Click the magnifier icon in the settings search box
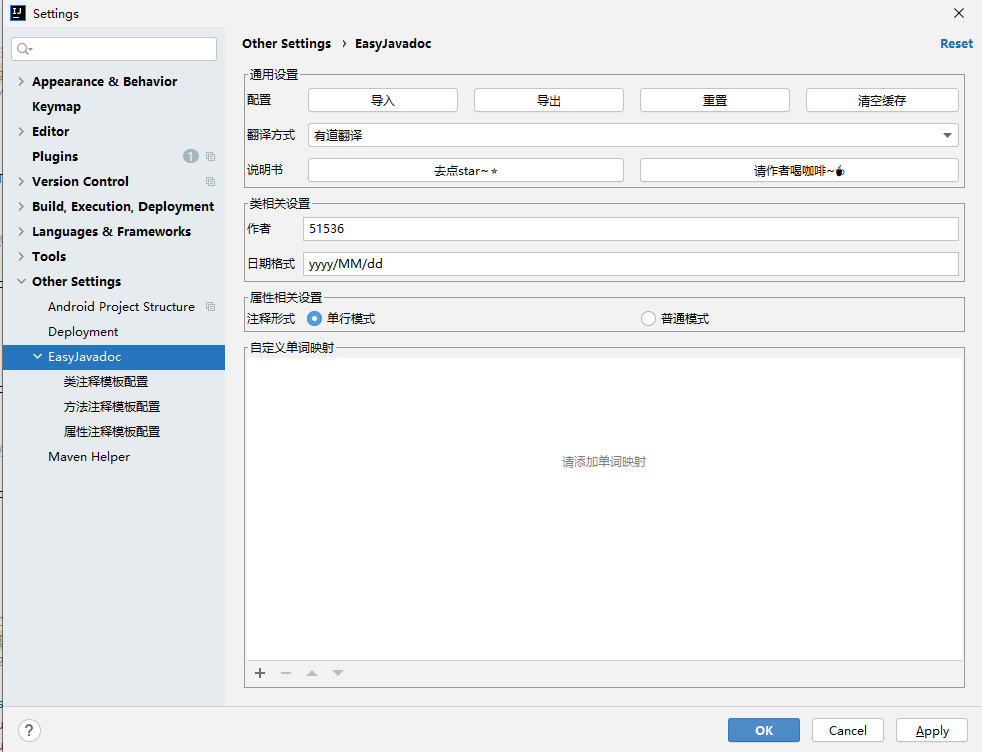982x752 pixels. (22, 48)
